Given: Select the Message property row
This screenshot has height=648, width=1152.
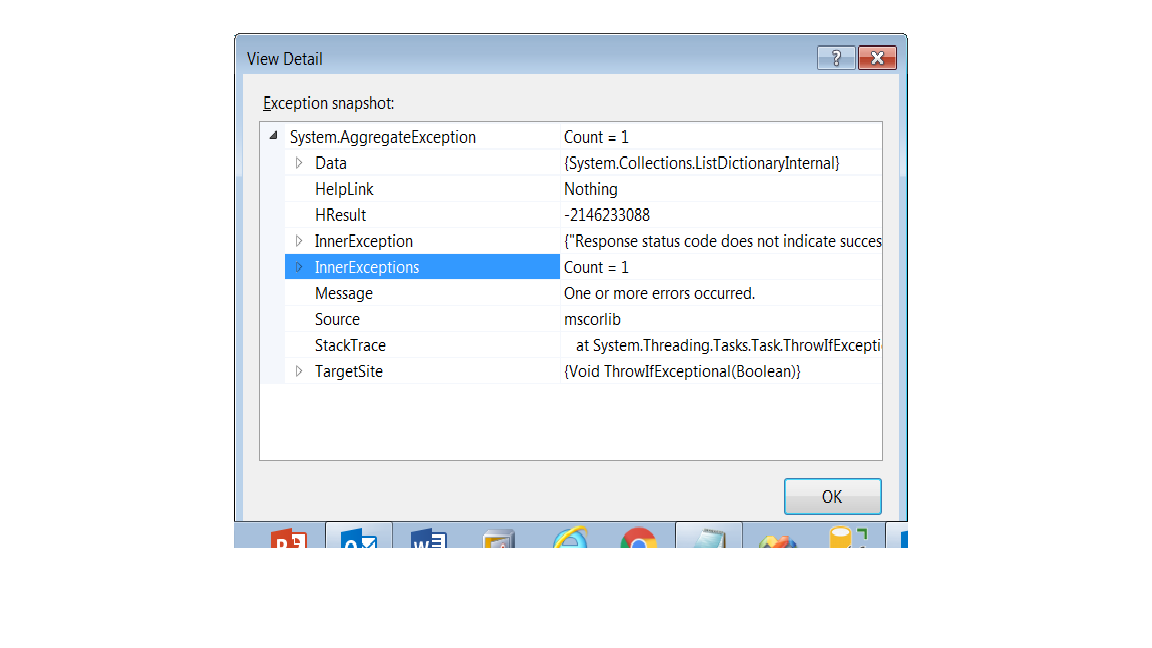Looking at the screenshot, I should click(x=344, y=293).
